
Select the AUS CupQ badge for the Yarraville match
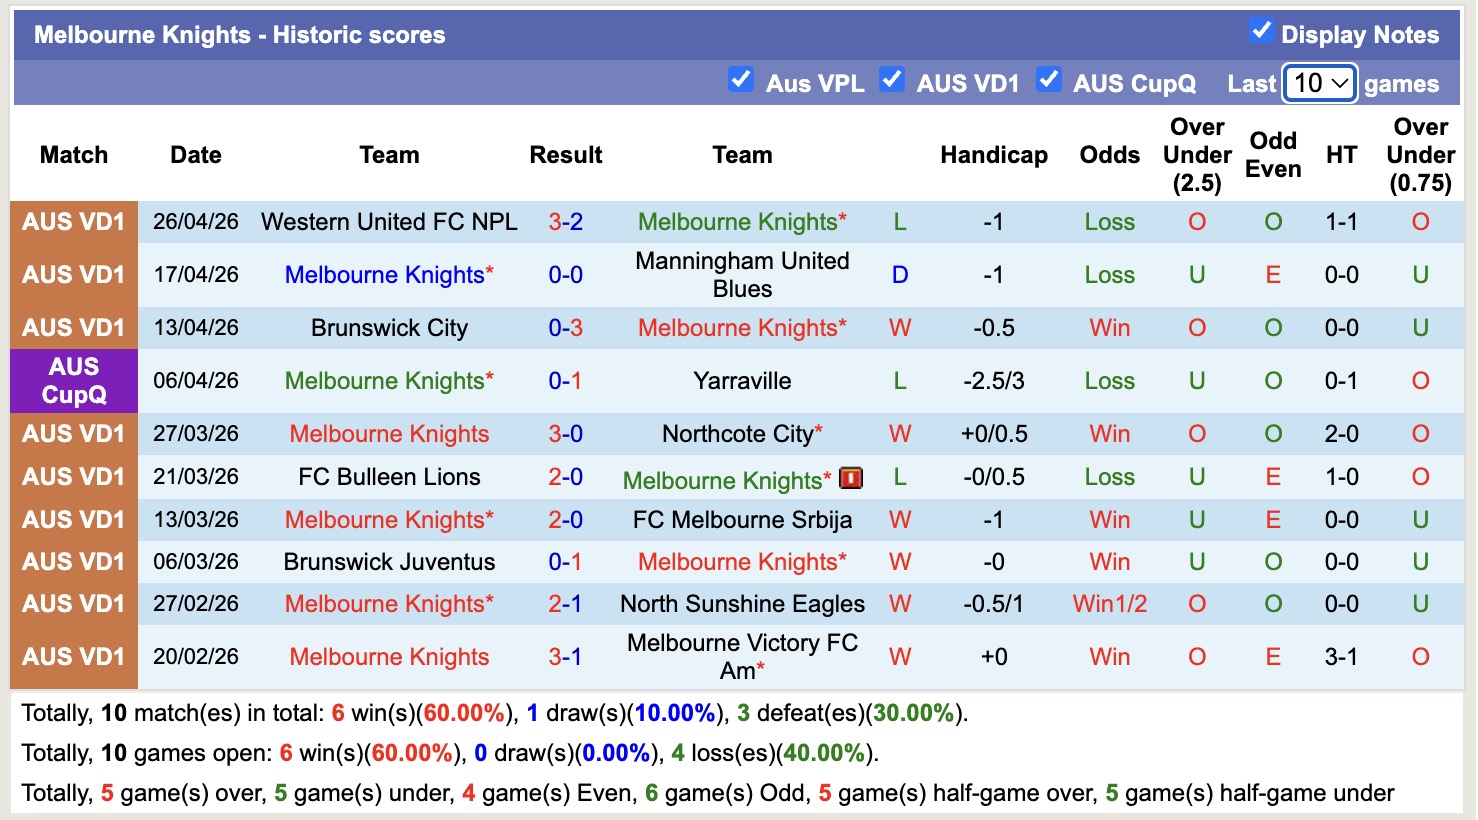[x=73, y=381]
